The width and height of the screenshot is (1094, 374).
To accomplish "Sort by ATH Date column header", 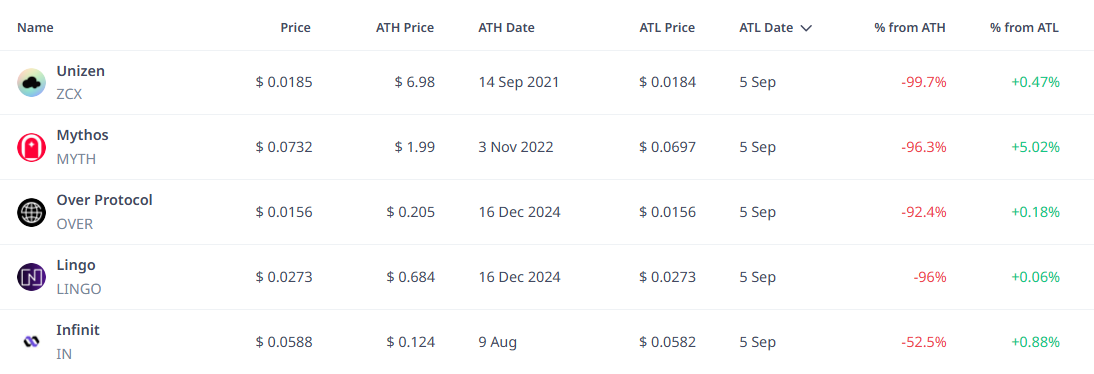I will (507, 28).
